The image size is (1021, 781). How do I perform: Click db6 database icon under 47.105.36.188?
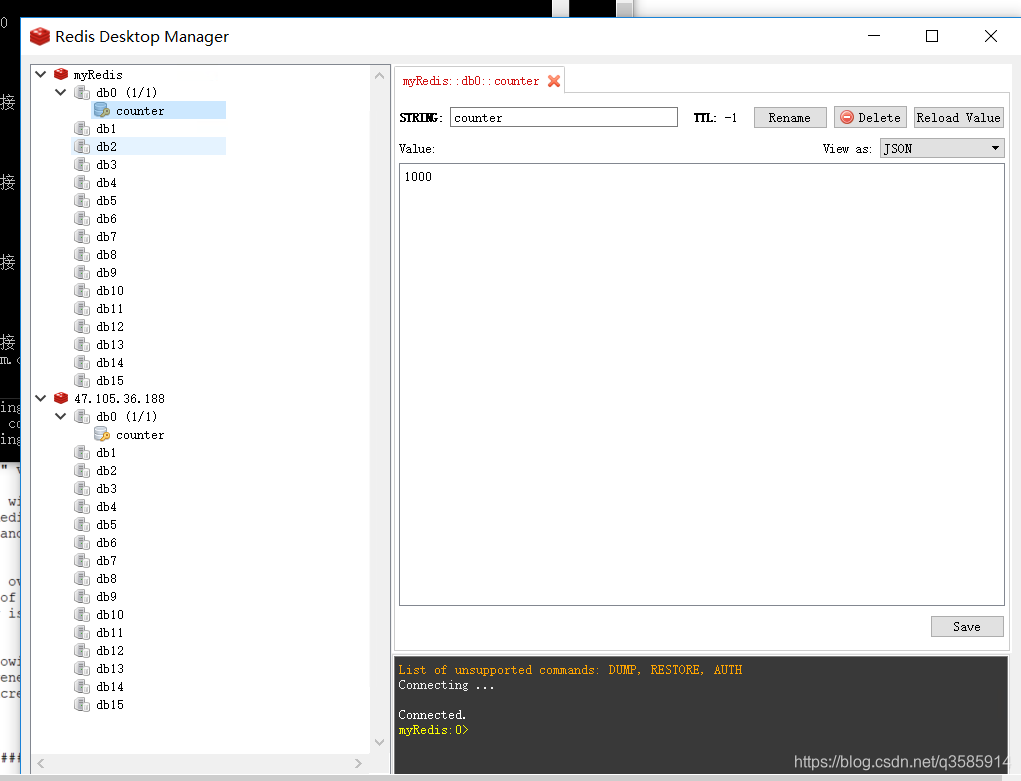(82, 543)
